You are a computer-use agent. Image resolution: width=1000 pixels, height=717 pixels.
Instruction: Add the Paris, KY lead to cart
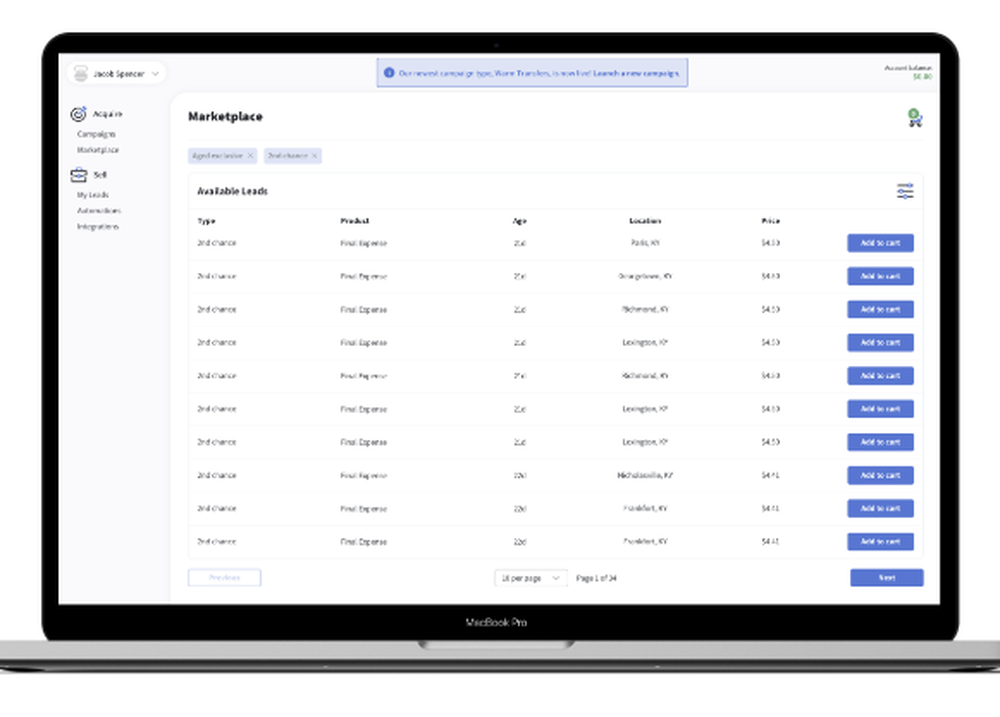(880, 243)
